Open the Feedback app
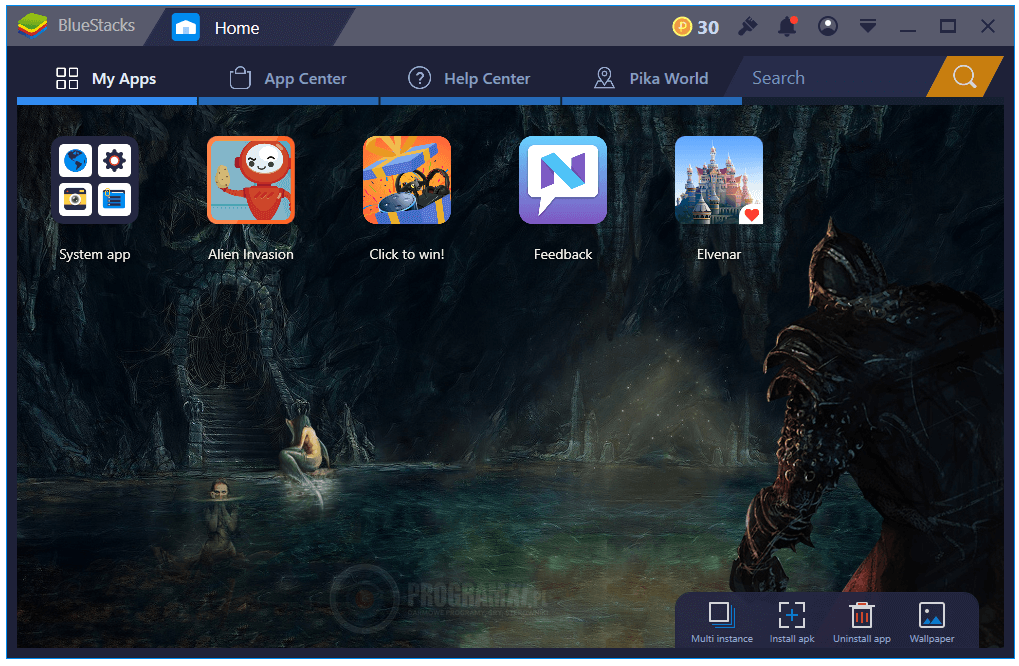1019x666 pixels. pyautogui.click(x=563, y=180)
